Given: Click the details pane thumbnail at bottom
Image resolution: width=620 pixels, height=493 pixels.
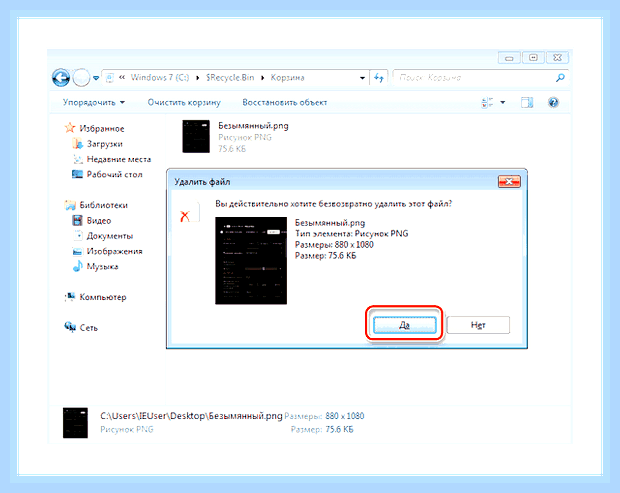Looking at the screenshot, I should 75,423.
